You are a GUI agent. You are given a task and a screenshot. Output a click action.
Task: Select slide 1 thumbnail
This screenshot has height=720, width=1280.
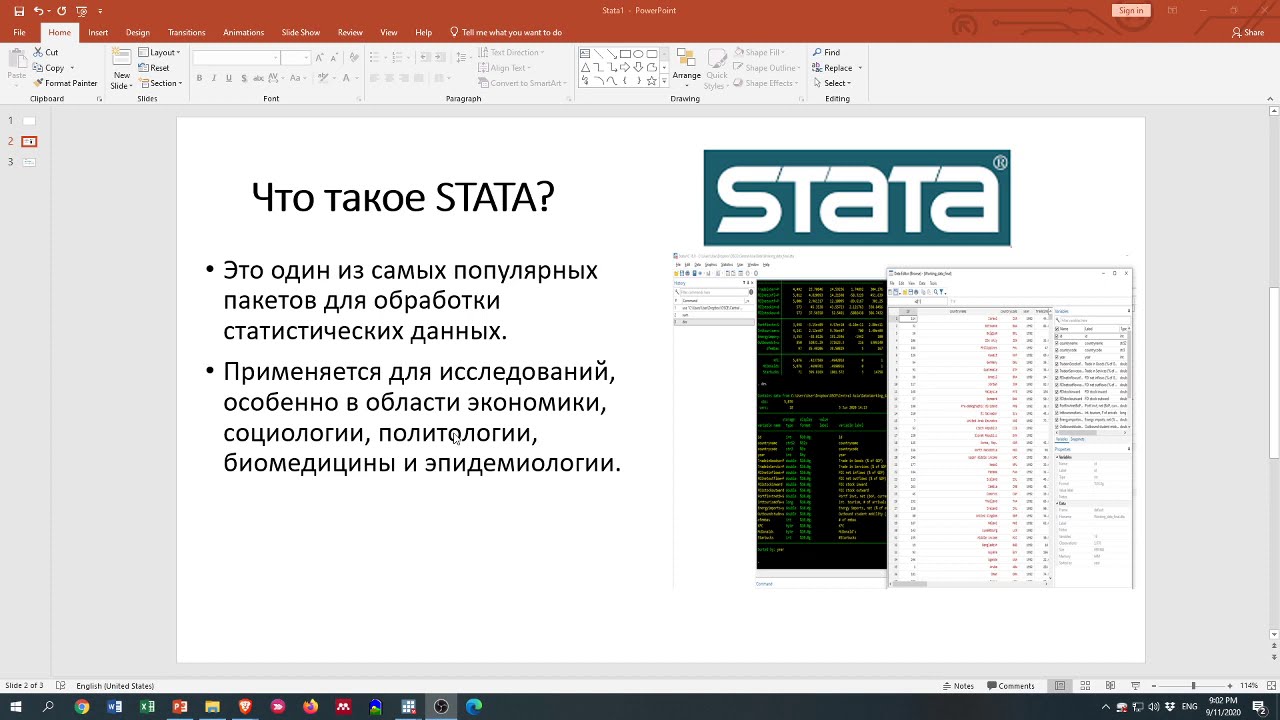tap(29, 121)
